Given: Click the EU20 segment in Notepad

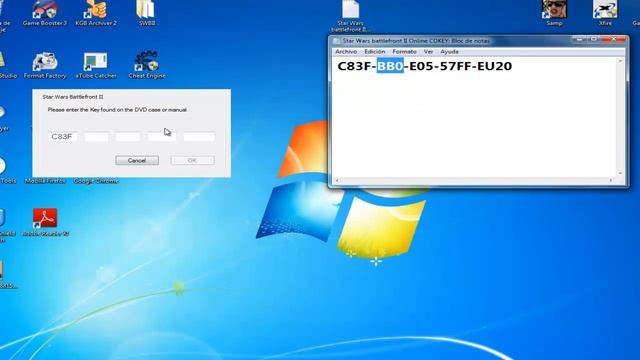Looking at the screenshot, I should (494, 66).
